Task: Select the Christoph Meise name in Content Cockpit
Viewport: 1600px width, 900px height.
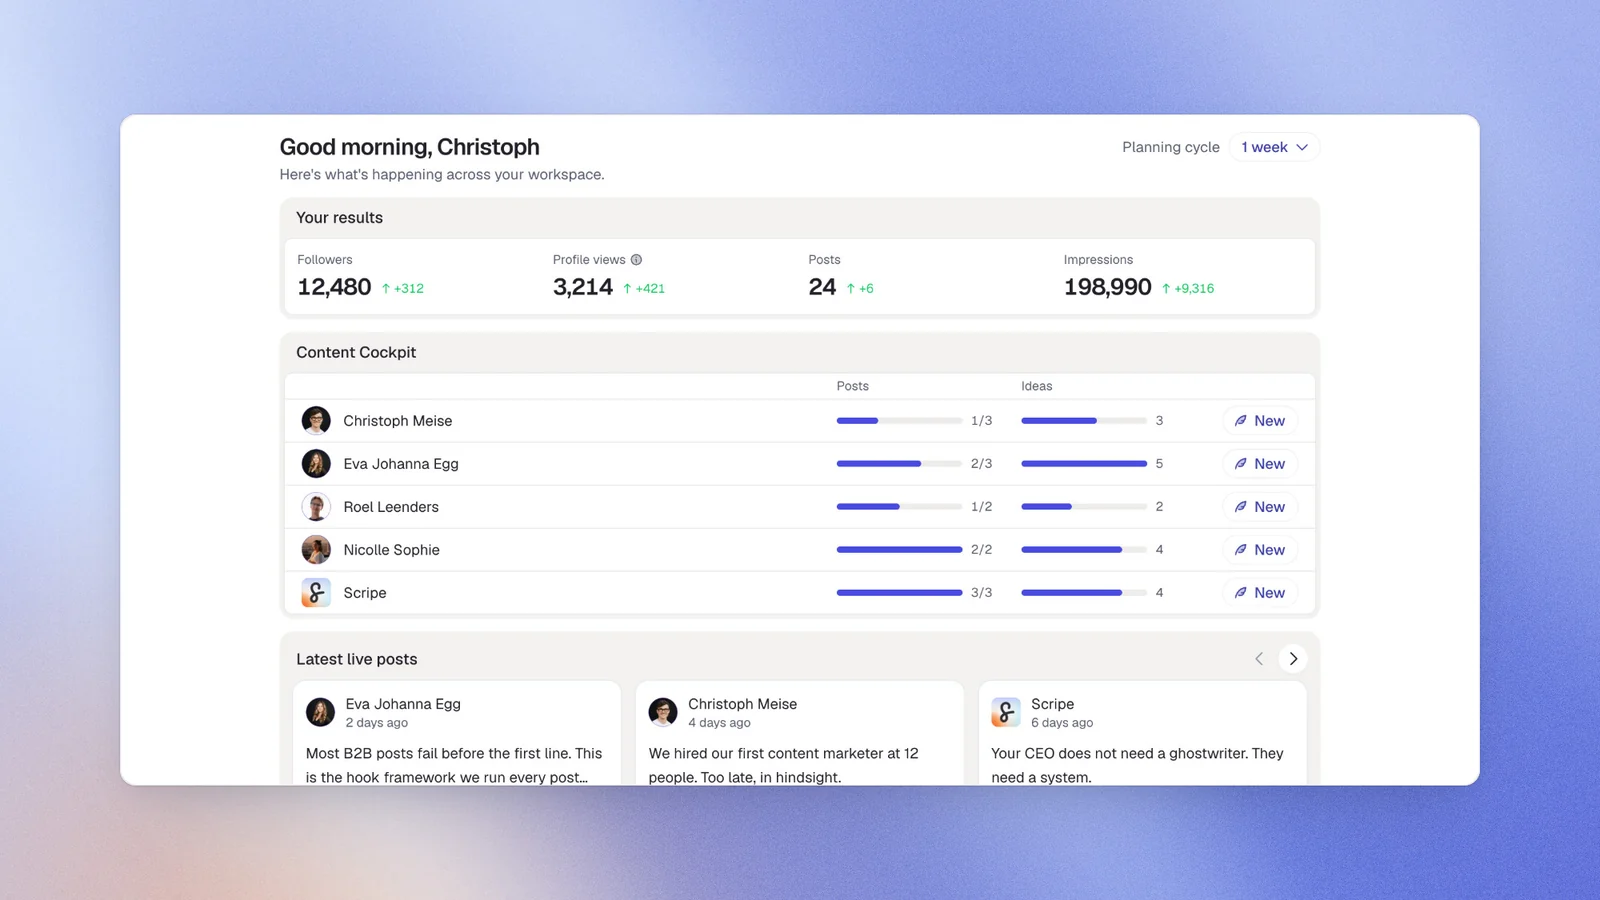Action: [x=398, y=421]
